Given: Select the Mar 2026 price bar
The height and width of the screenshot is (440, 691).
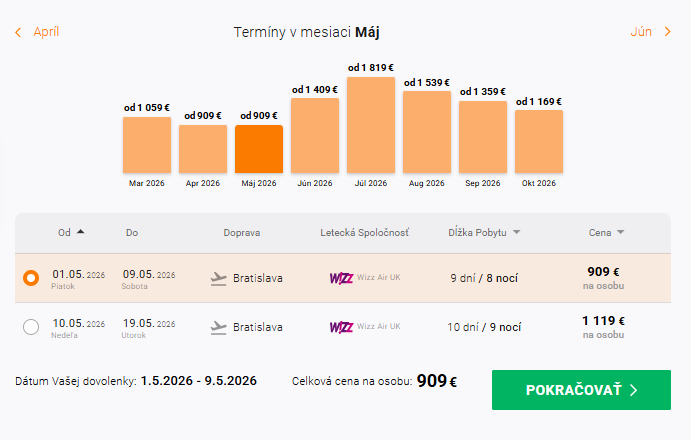Looking at the screenshot, I should 147,145.
